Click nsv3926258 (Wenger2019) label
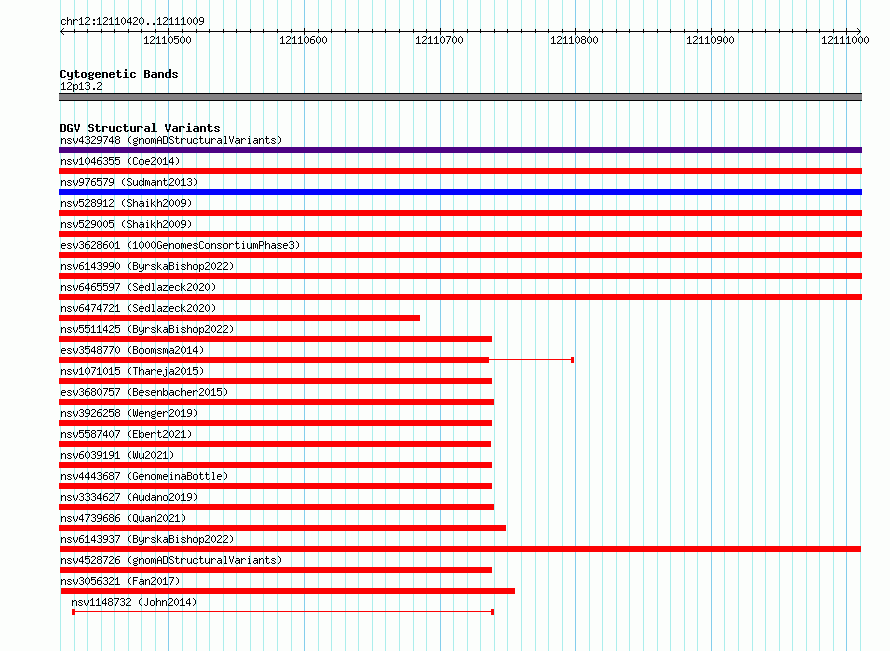 pyautogui.click(x=129, y=413)
